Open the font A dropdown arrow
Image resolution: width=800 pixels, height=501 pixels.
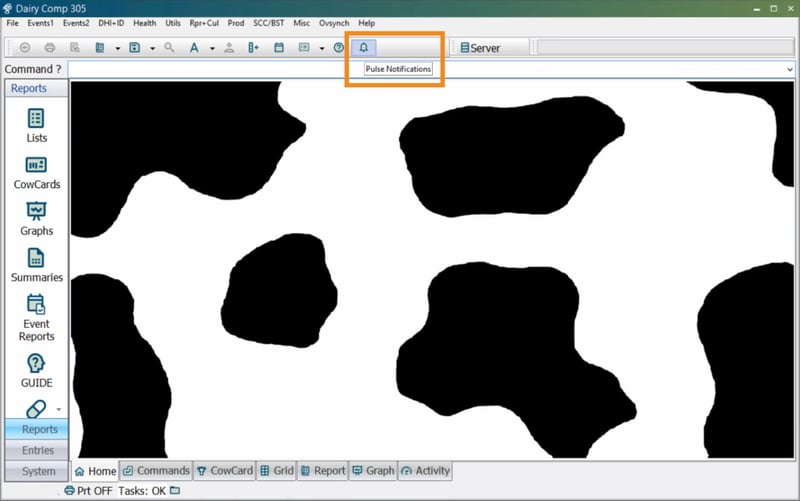(212, 47)
